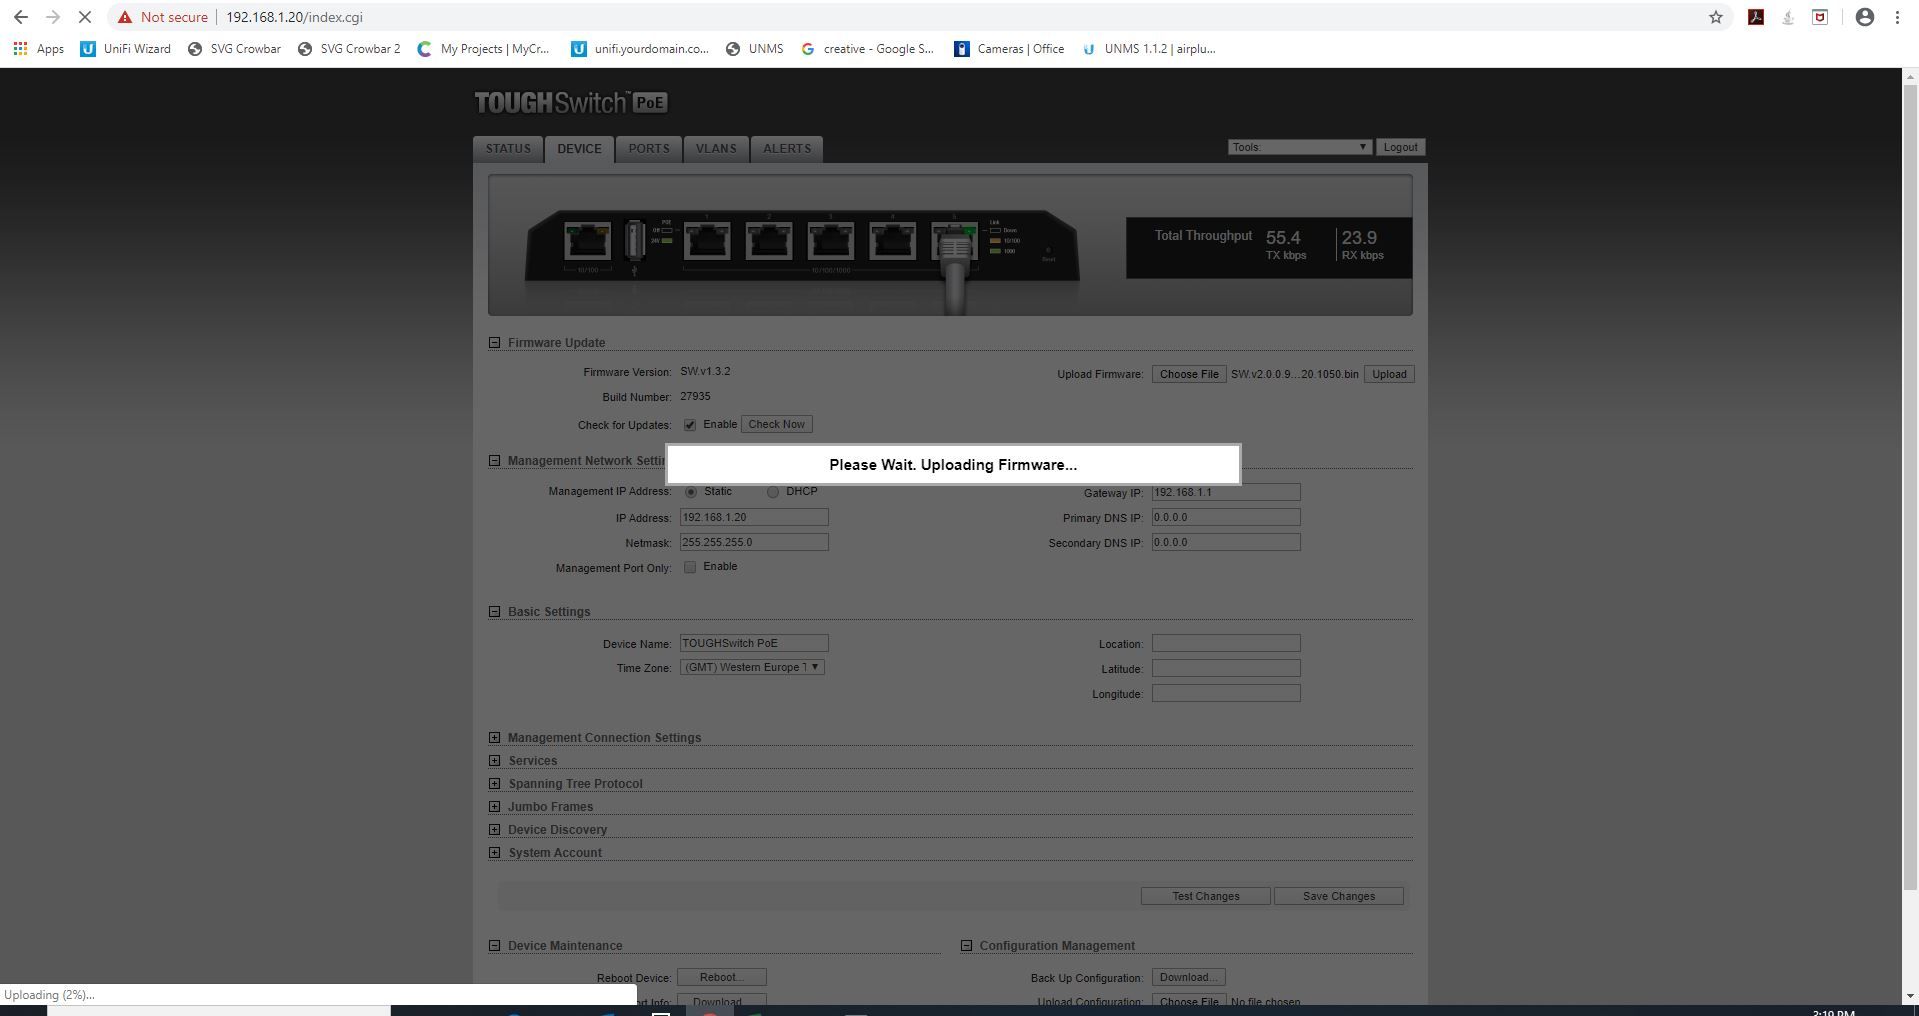Stop page loading with X icon

tap(85, 17)
